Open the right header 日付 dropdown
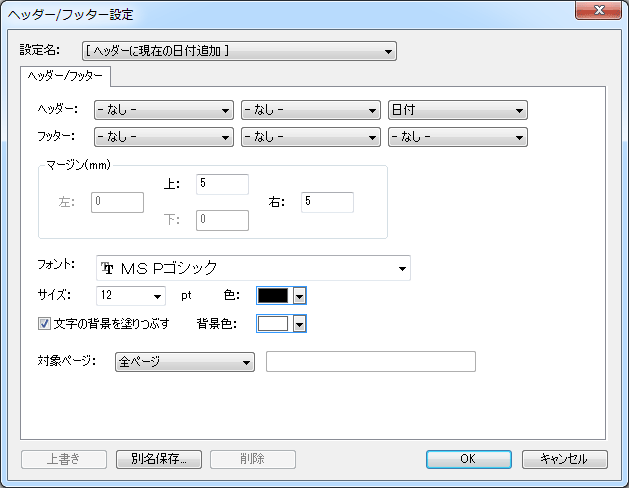Image resolution: width=629 pixels, height=488 pixels. pos(458,111)
